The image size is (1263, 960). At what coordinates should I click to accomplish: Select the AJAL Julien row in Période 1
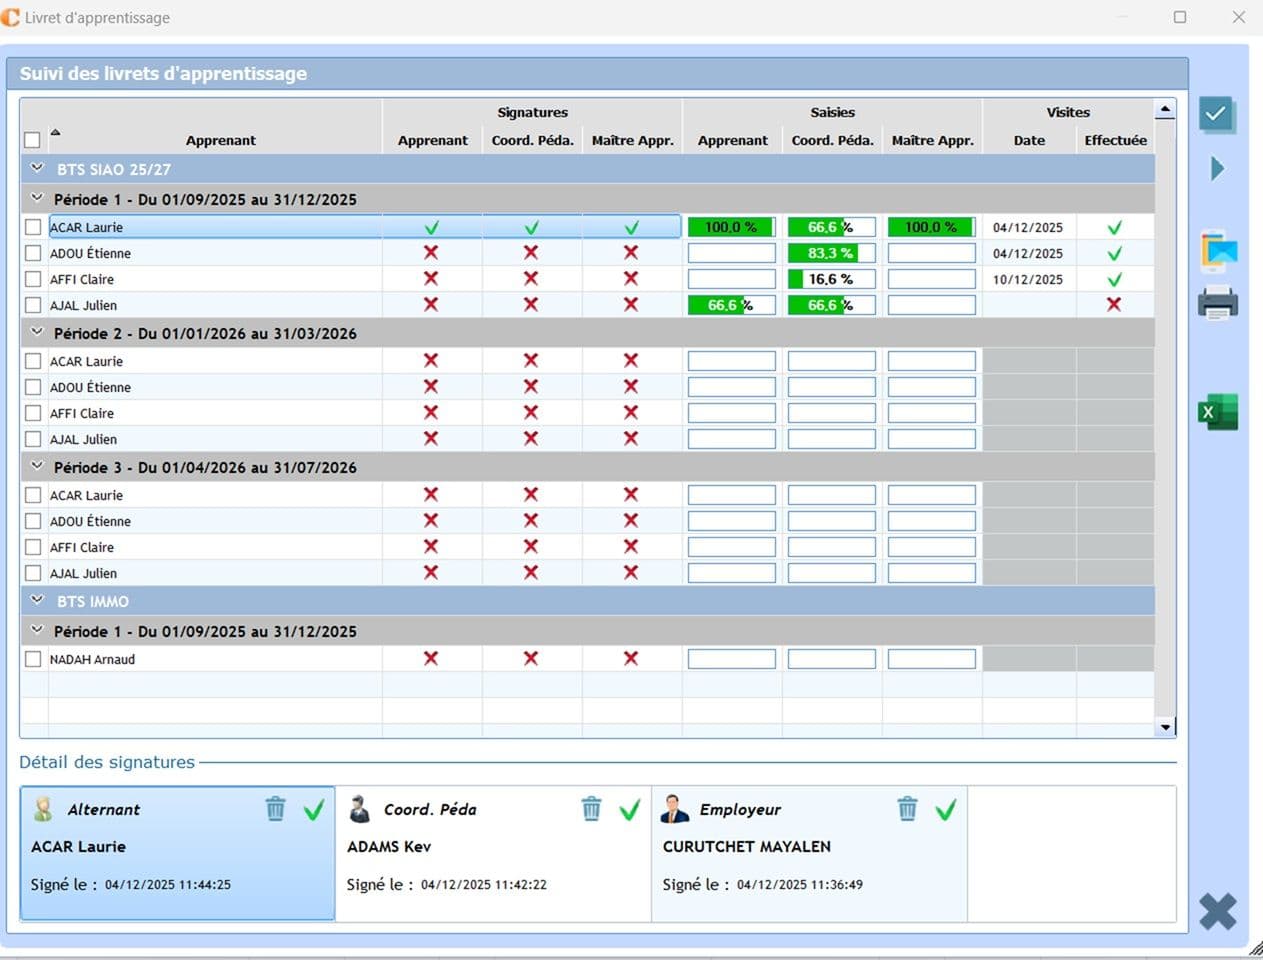(84, 306)
